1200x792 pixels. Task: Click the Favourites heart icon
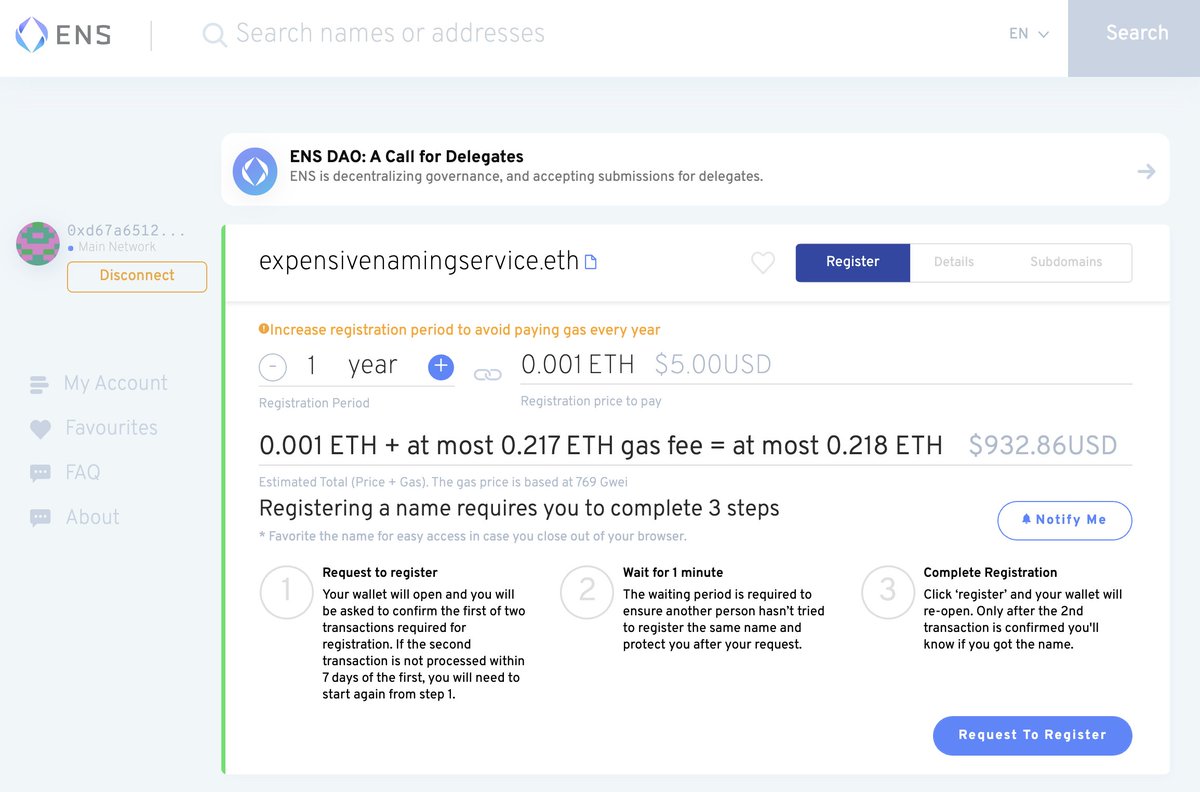tap(40, 429)
